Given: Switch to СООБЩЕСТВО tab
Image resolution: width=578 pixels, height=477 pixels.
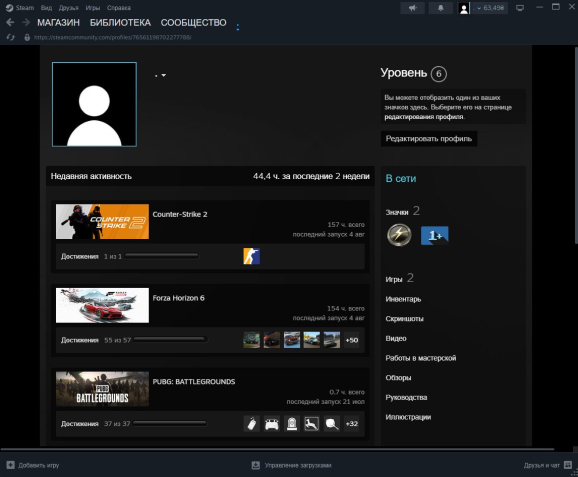Looking at the screenshot, I should 194,23.
